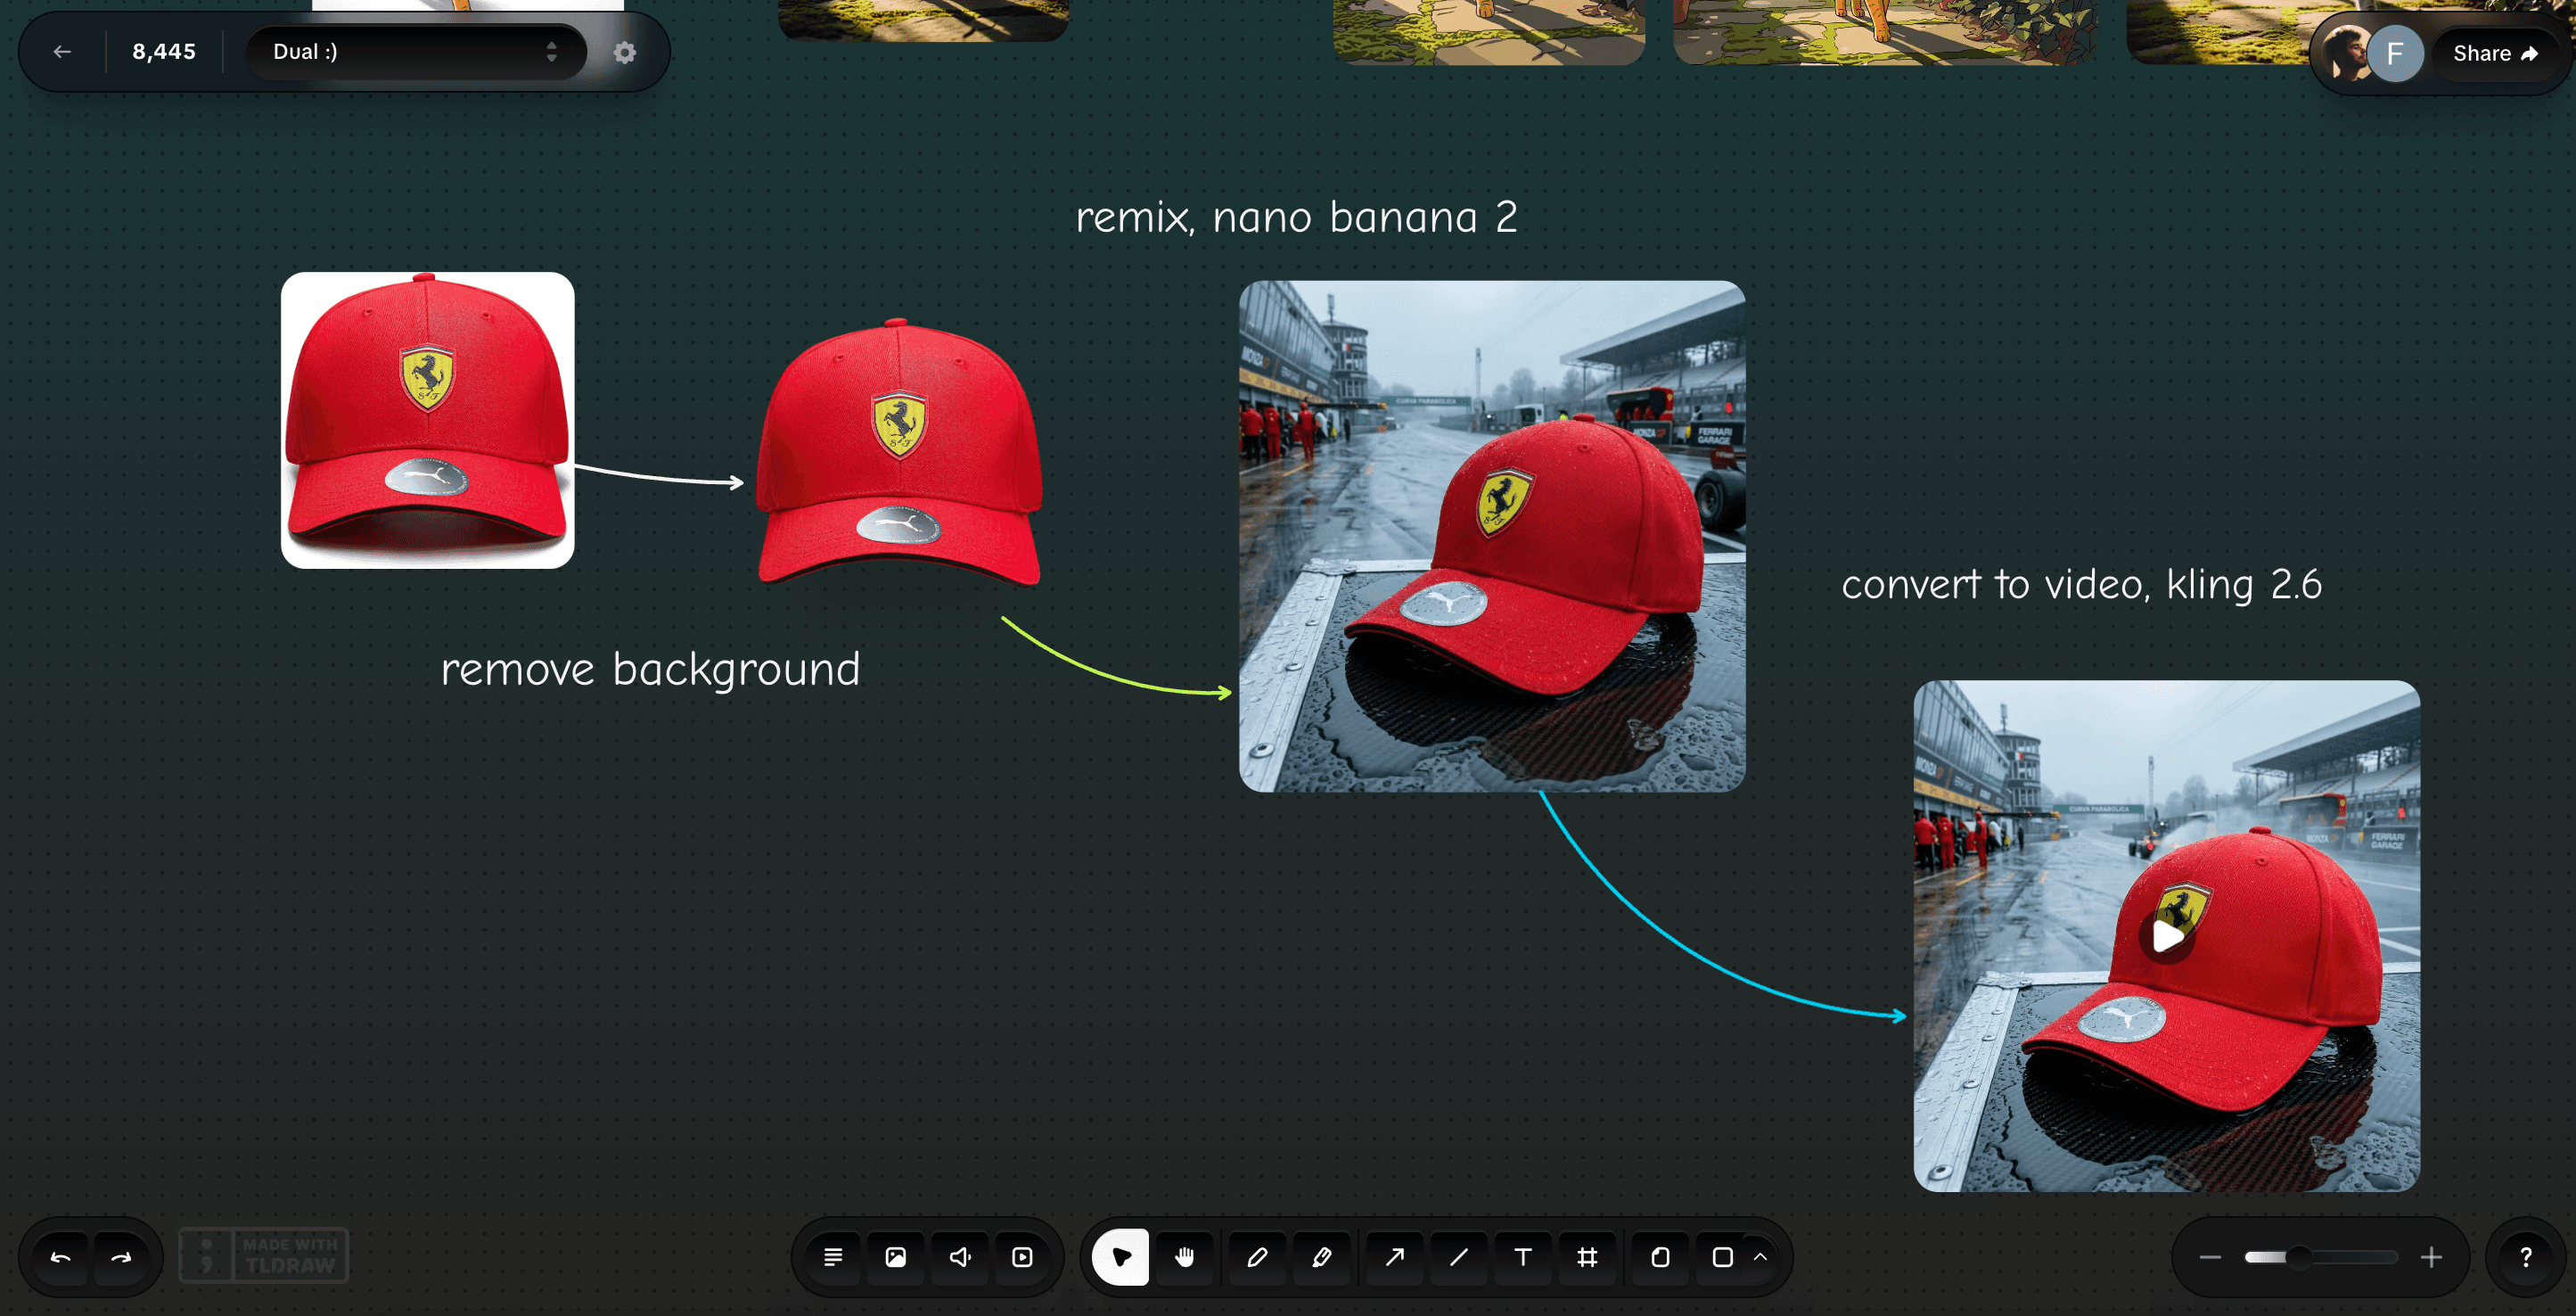The image size is (2576, 1316).
Task: Click the F user avatar
Action: [x=2395, y=54]
